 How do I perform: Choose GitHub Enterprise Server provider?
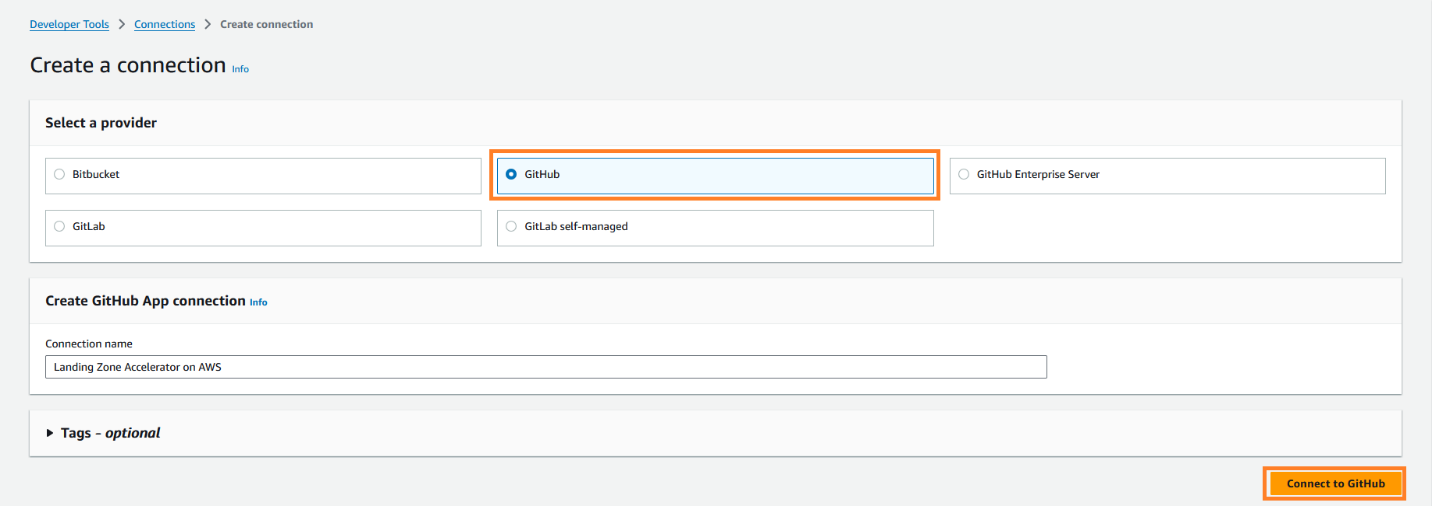point(1167,175)
